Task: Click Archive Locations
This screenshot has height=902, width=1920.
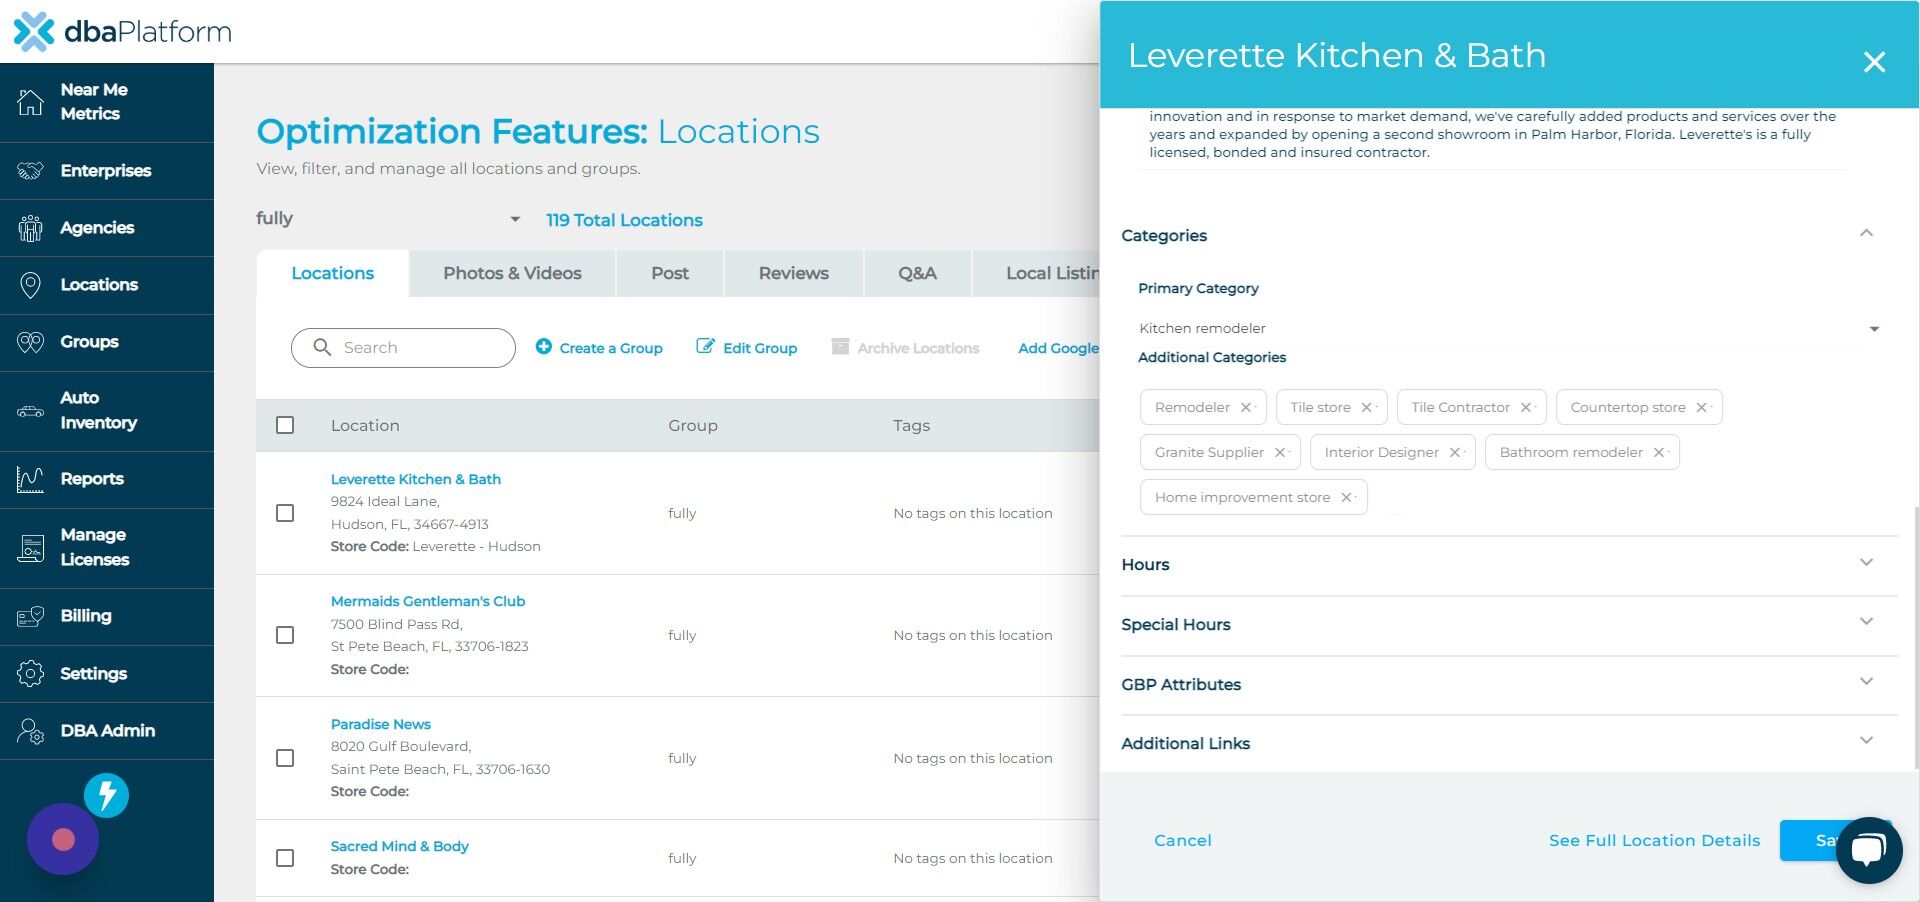Action: click(905, 347)
